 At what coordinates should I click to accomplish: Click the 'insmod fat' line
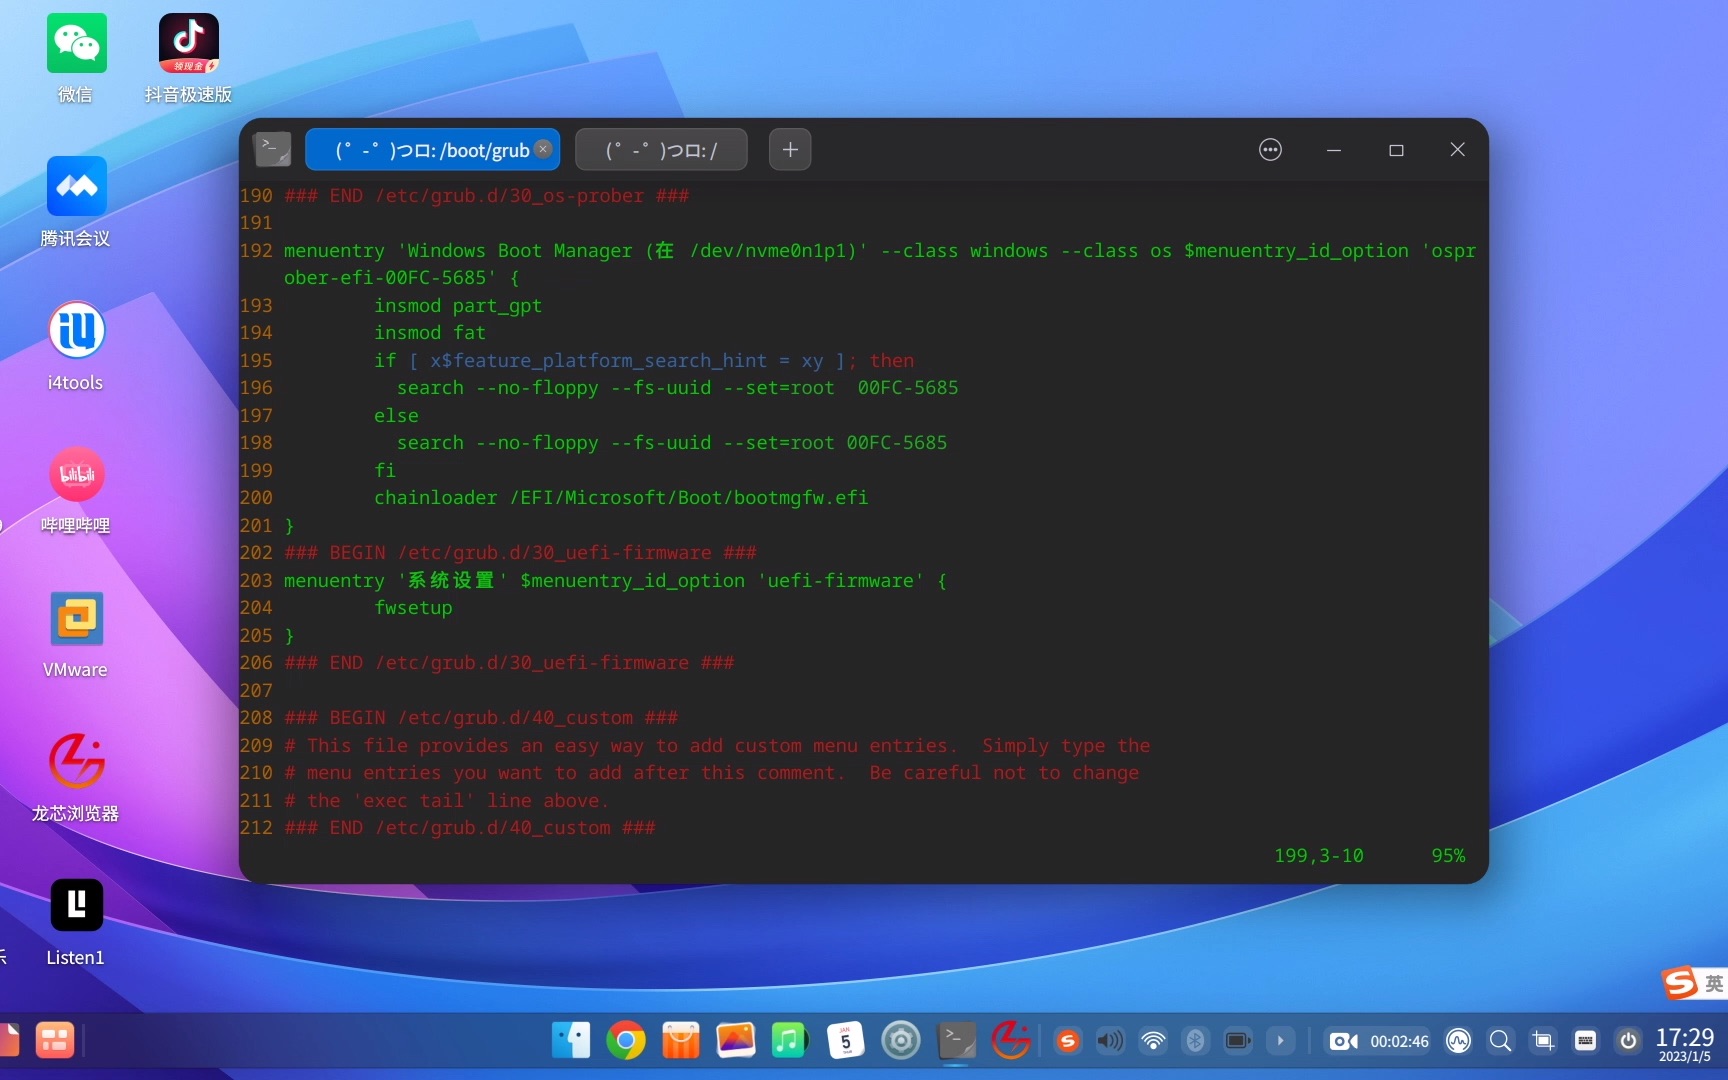[430, 332]
